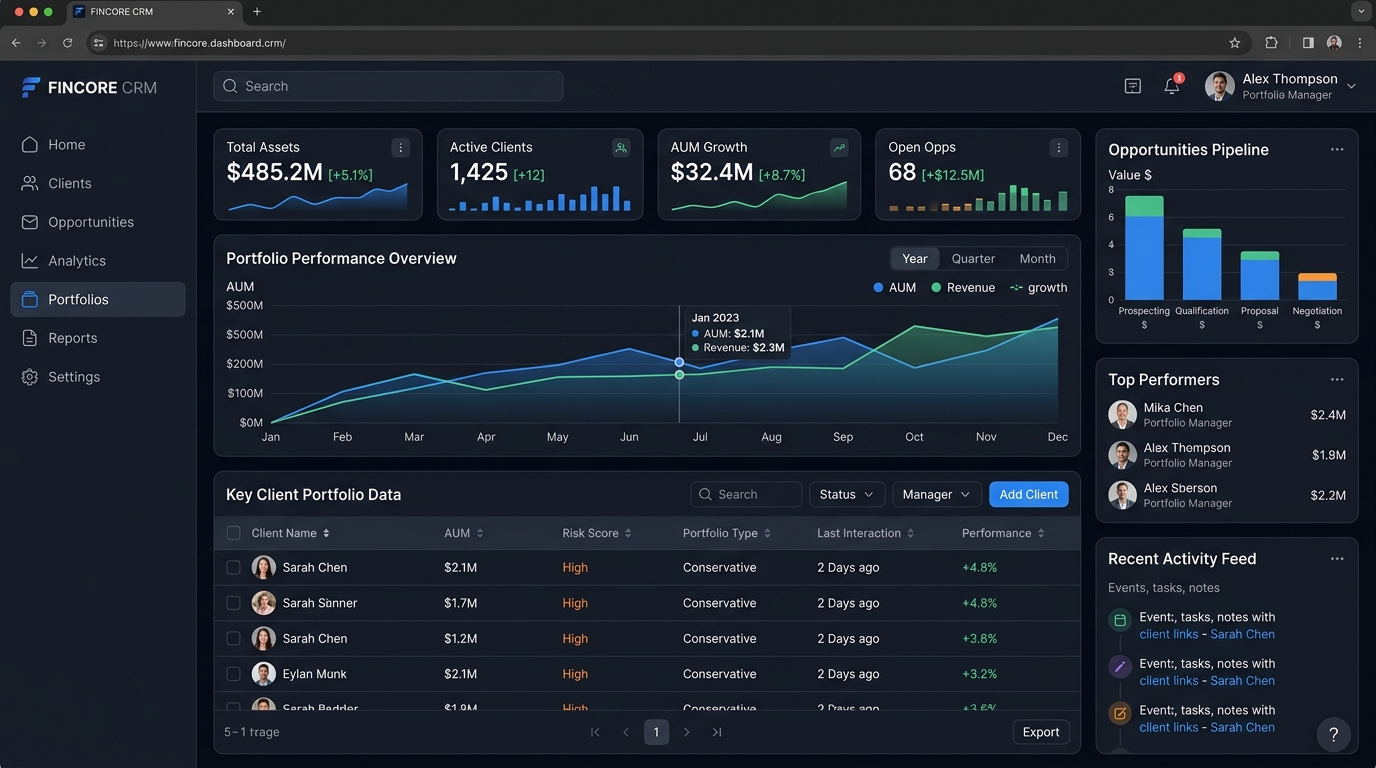Expand Alex Thompson account menu chevron
Viewport: 1376px width, 768px height.
pyautogui.click(x=1351, y=86)
